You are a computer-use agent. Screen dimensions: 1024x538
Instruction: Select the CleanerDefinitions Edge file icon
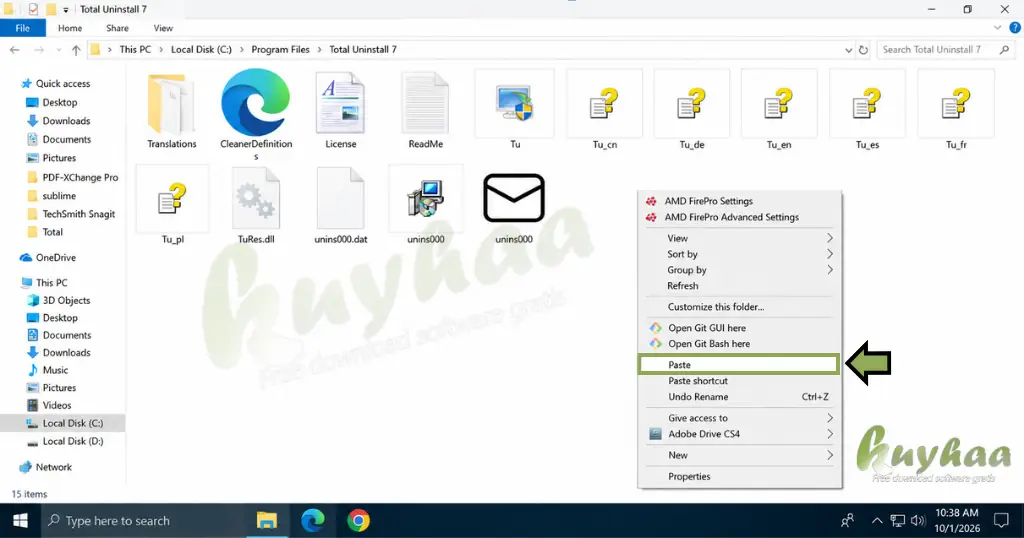255,102
